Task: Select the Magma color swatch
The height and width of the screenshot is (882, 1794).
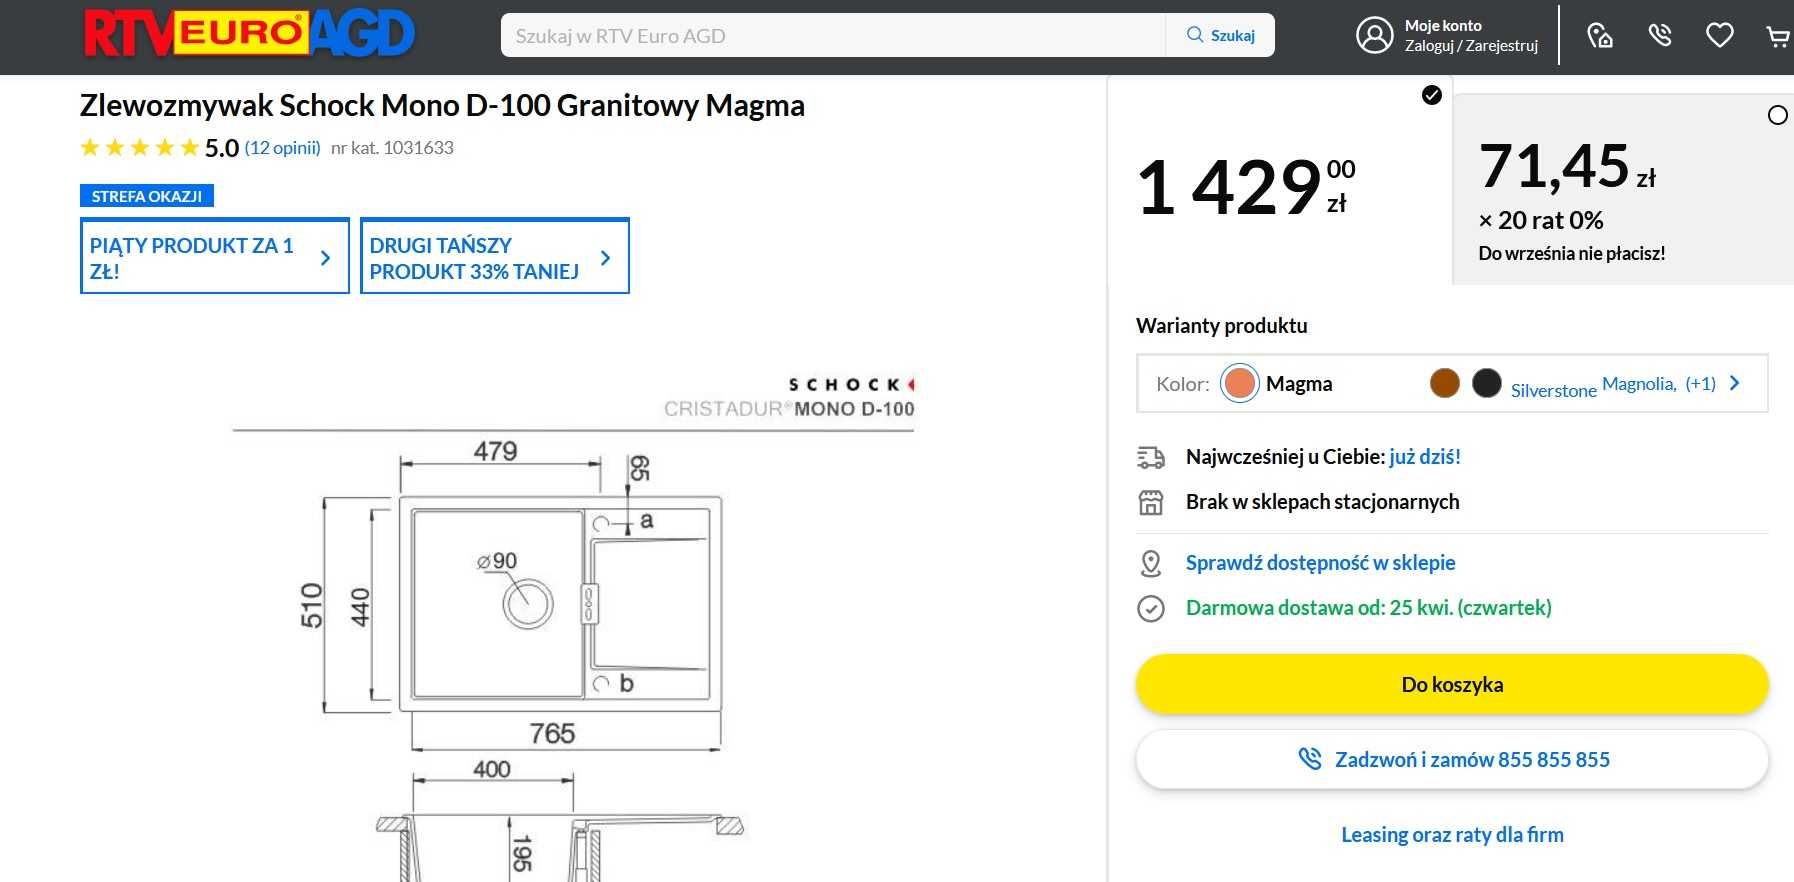Action: [1240, 383]
